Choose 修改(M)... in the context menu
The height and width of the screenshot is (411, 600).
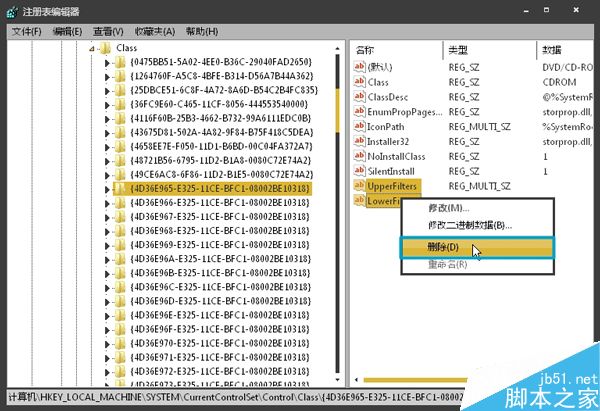click(x=448, y=208)
